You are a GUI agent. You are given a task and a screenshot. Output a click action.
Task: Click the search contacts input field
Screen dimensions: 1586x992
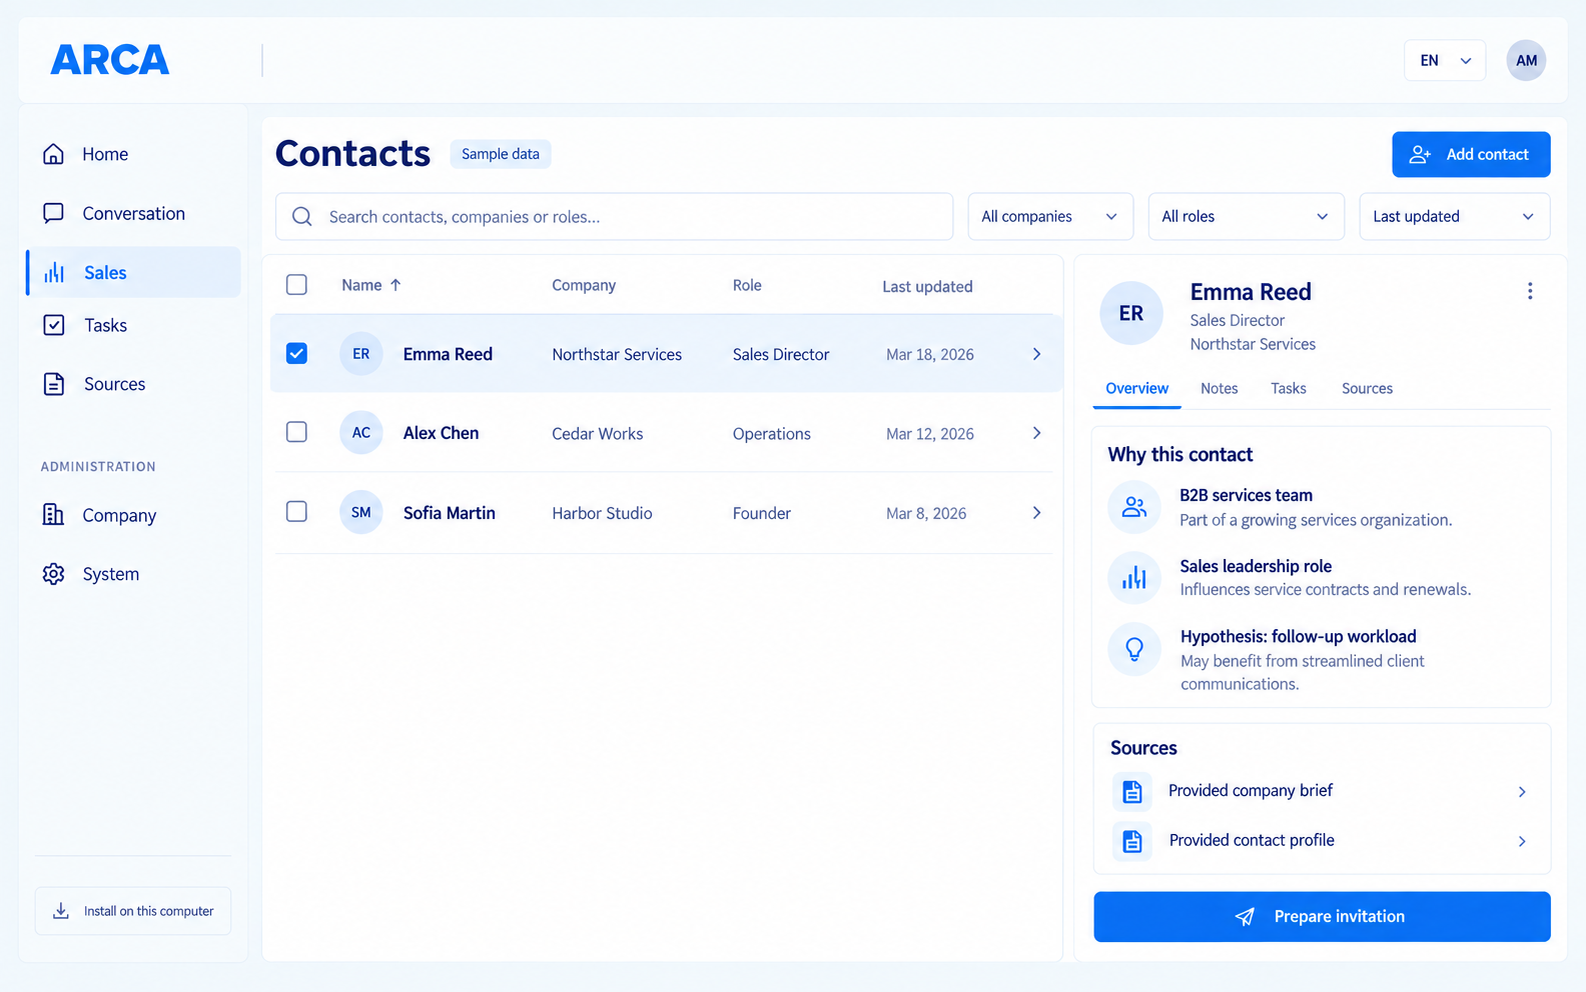614,217
